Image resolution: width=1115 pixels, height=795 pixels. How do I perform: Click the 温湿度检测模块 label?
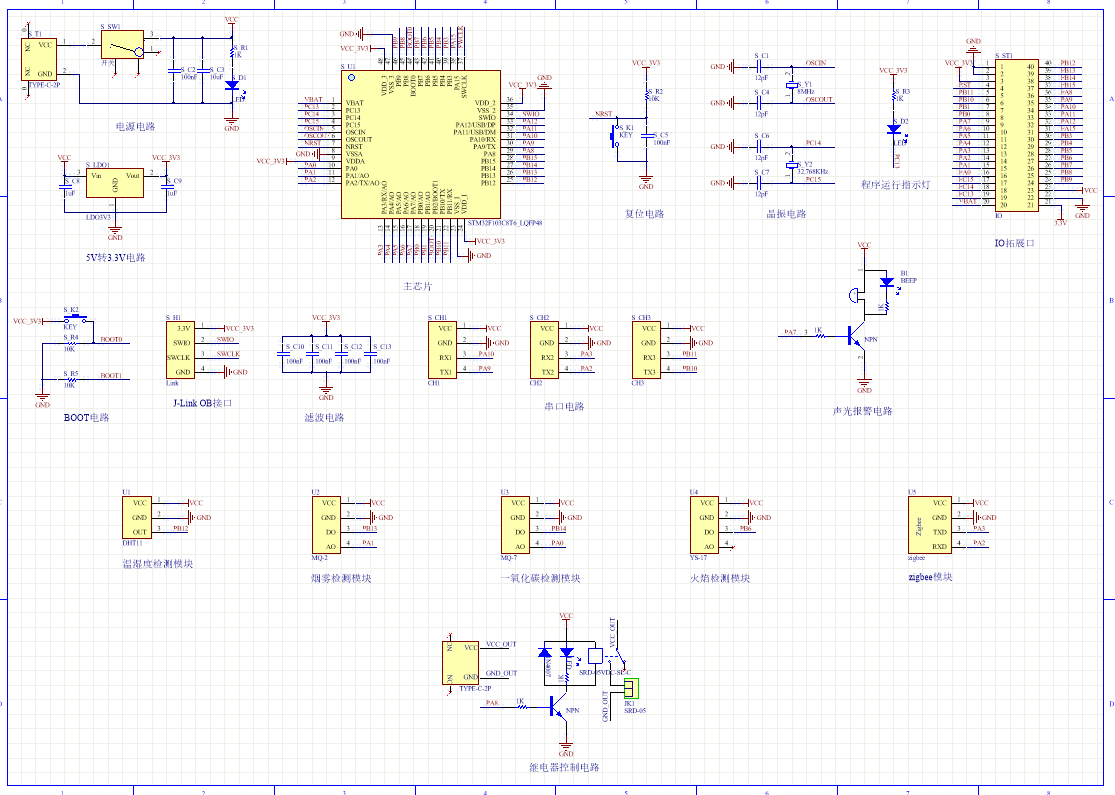point(157,563)
